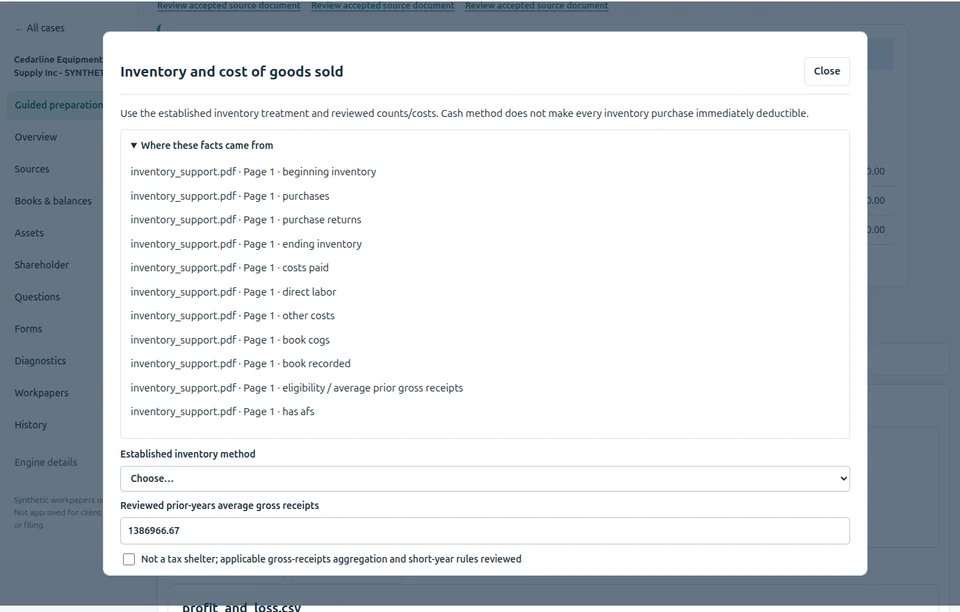The height and width of the screenshot is (612, 960).
Task: Click the 'Inventory and cost of goods sold' heading
Action: click(231, 72)
